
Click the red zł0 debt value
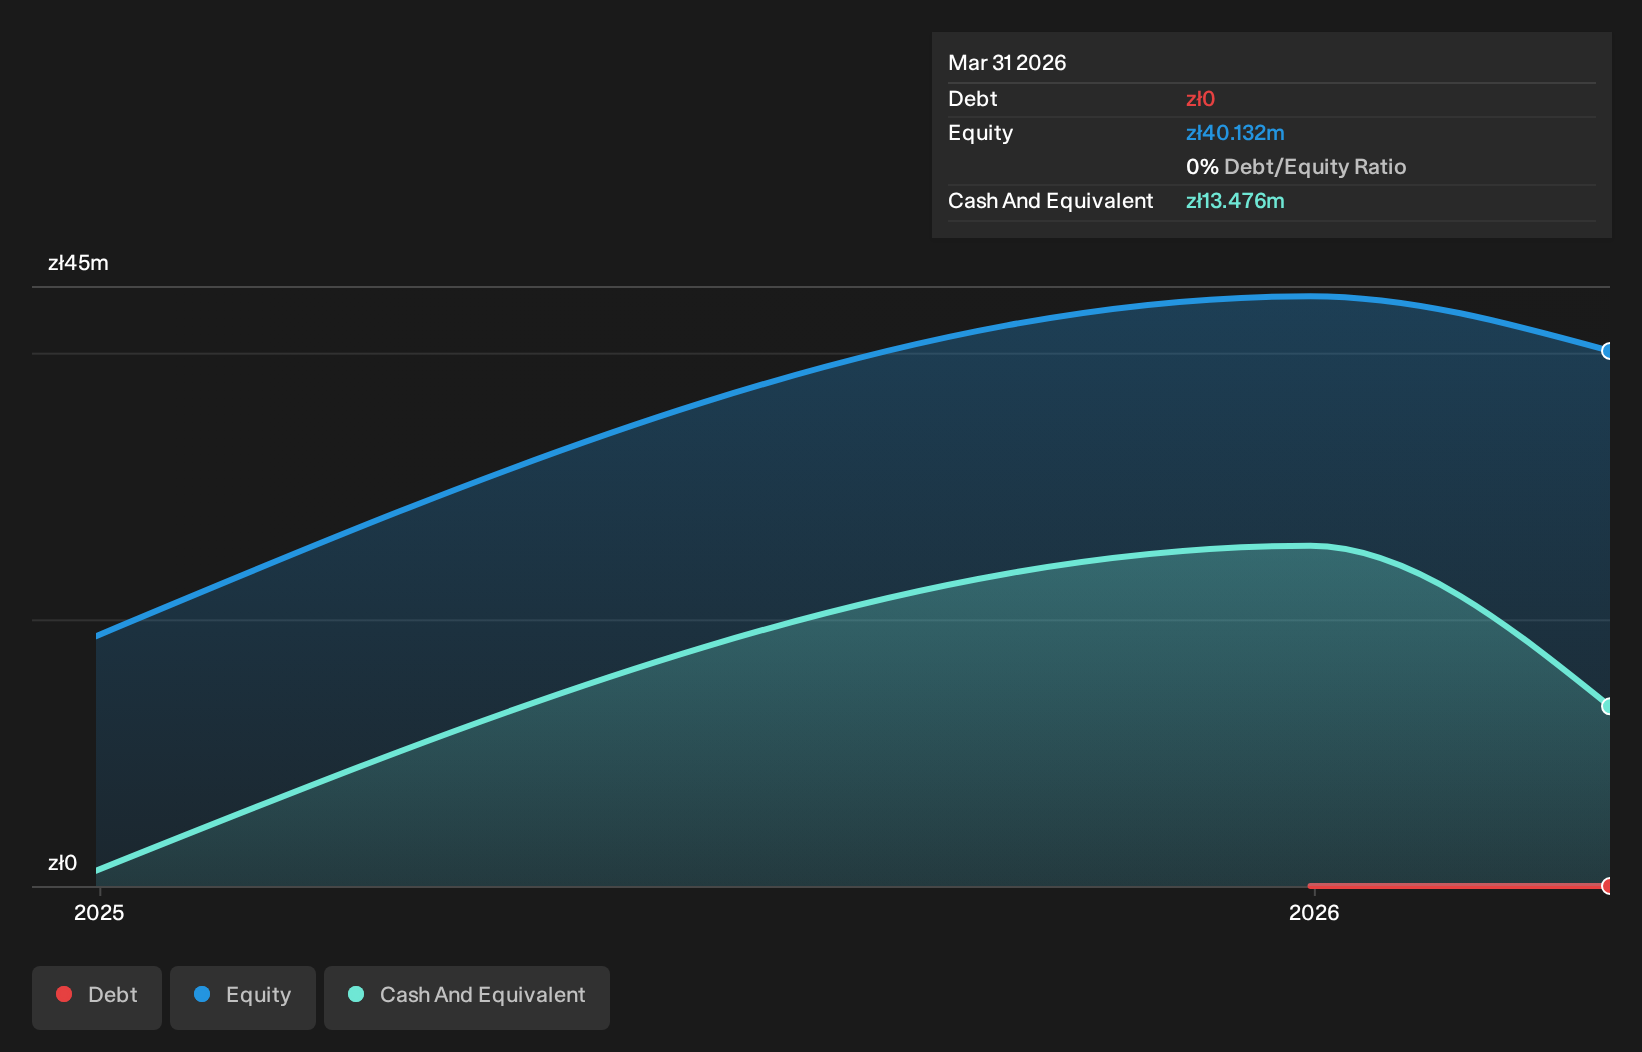coord(1200,99)
